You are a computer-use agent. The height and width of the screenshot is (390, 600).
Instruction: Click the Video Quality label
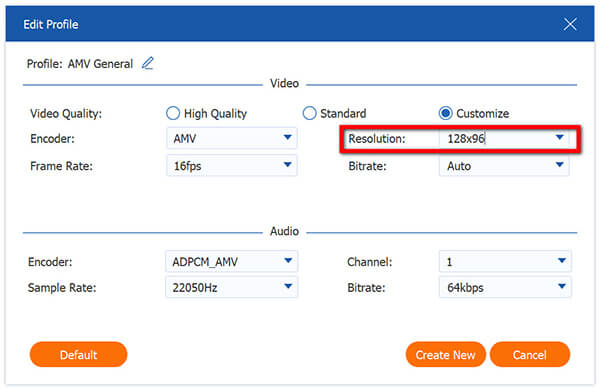click(x=66, y=114)
